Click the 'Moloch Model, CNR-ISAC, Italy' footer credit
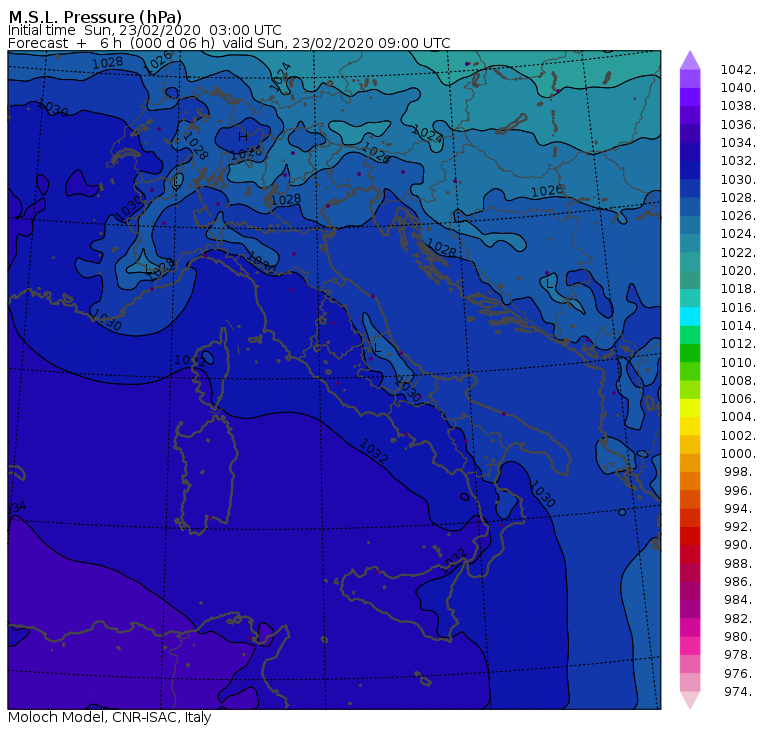The height and width of the screenshot is (731, 760). (110, 717)
